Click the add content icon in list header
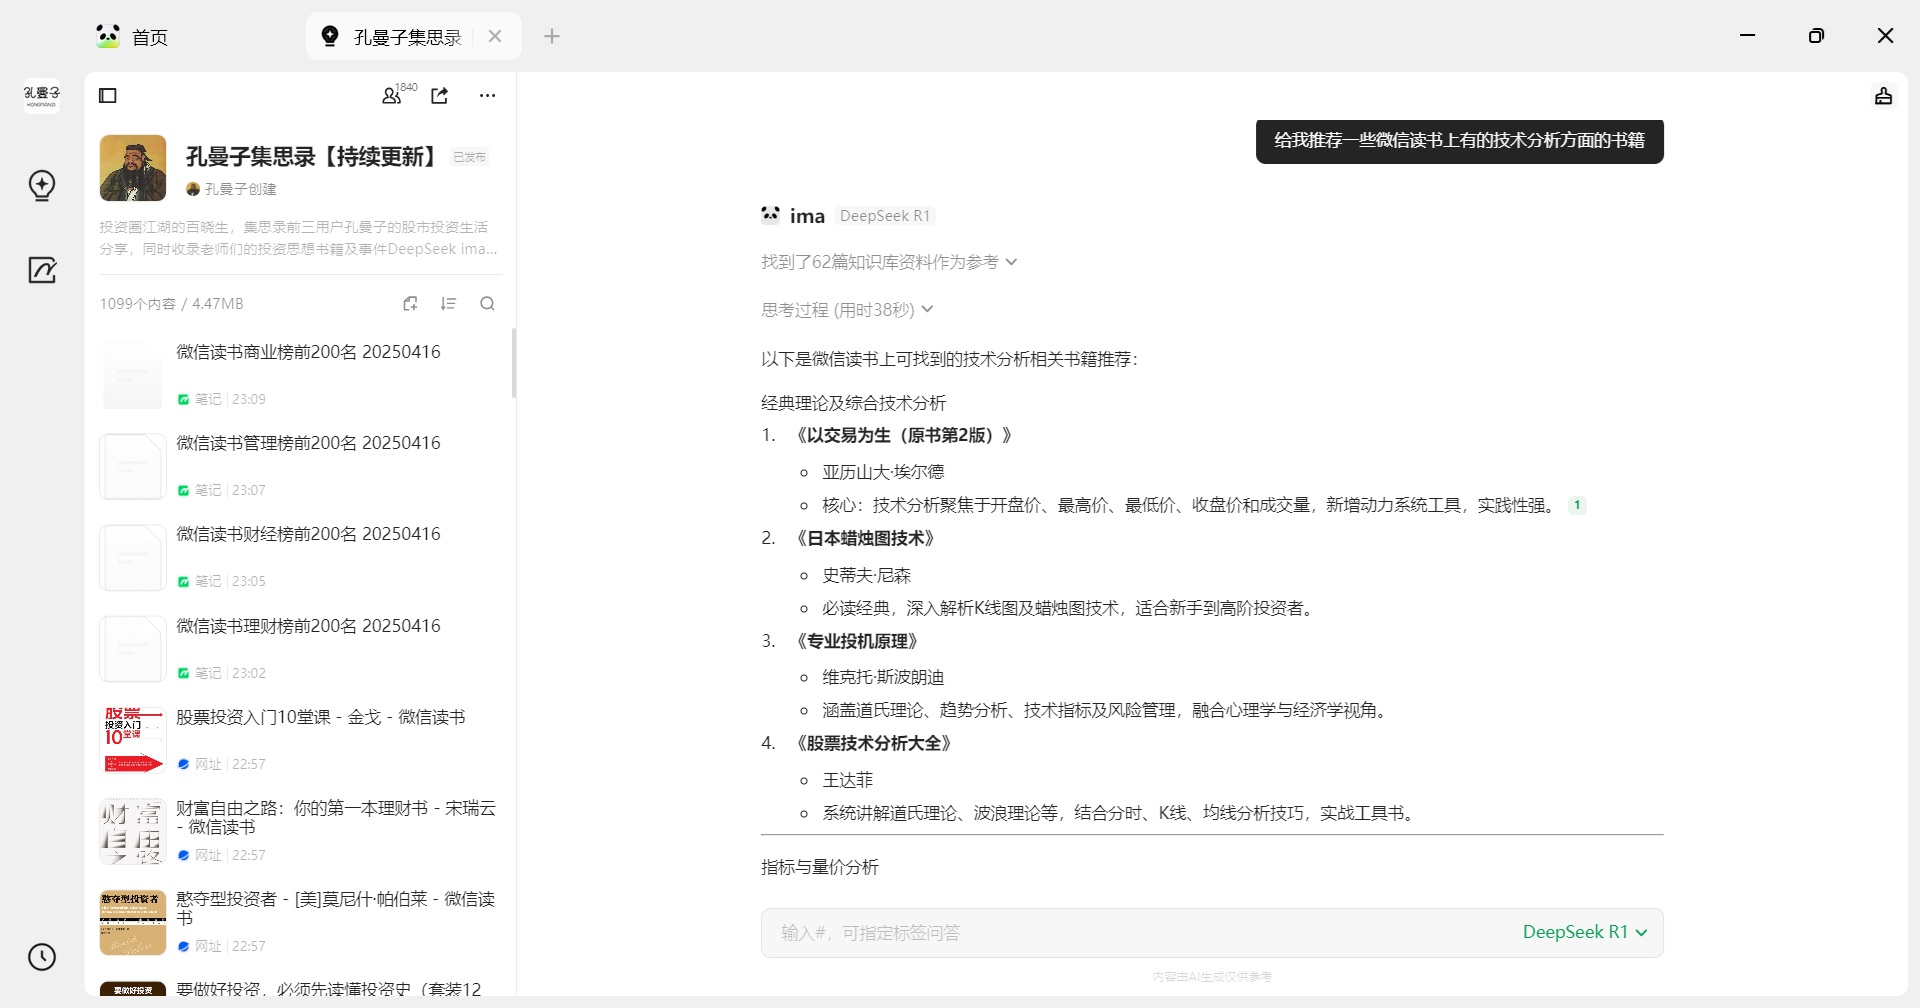This screenshot has height=1008, width=1920. (x=410, y=304)
